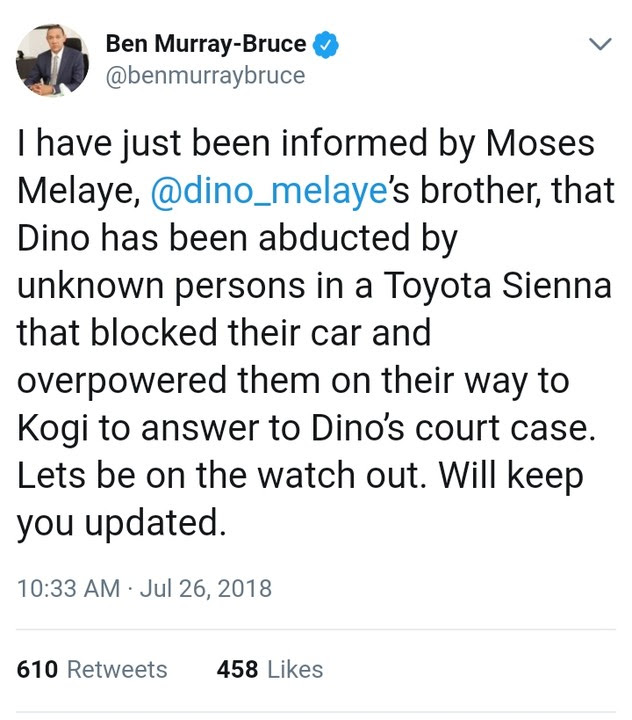Click the blue verified badge icon
632x720 pixels.
(x=326, y=44)
